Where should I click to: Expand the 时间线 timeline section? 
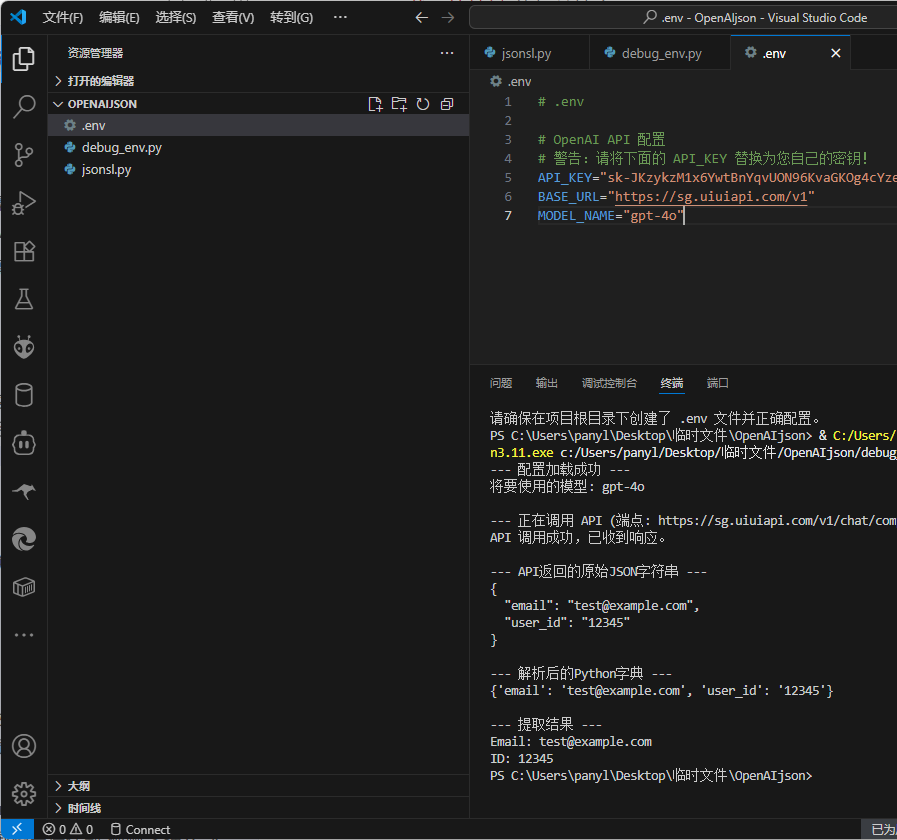[x=84, y=808]
